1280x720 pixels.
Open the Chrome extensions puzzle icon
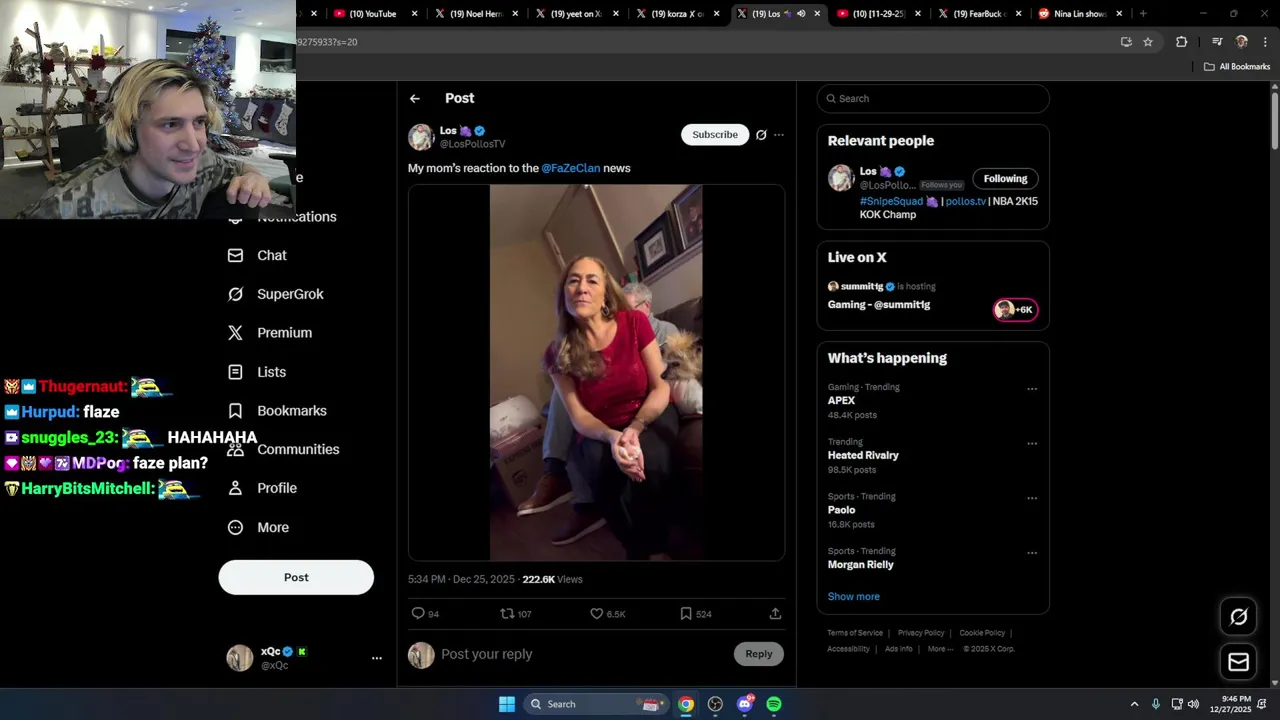[x=1181, y=42]
